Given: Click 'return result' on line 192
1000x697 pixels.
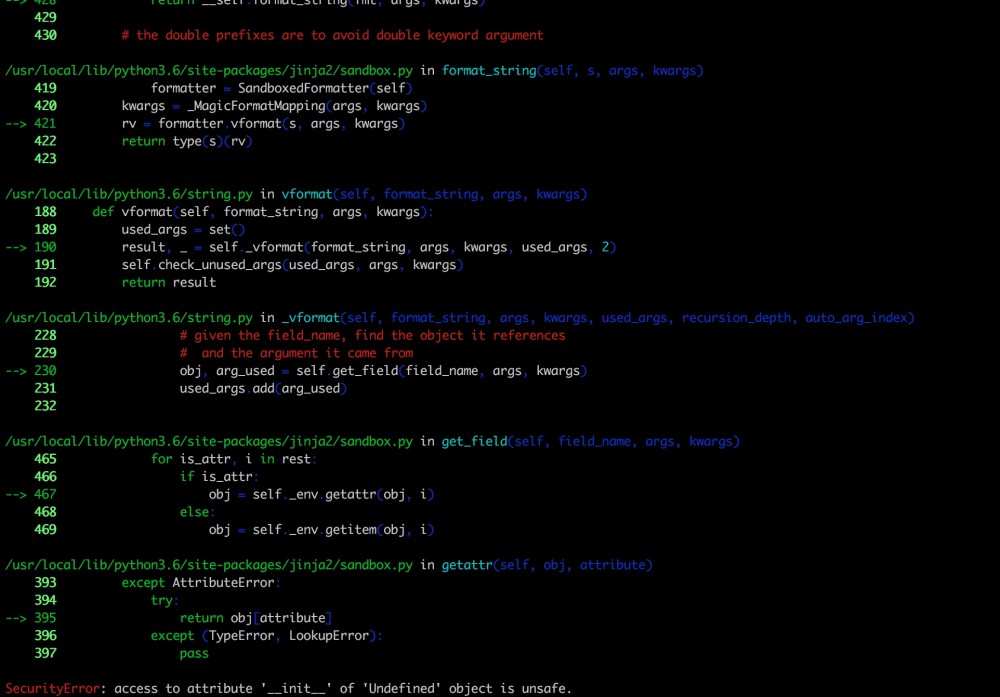Looking at the screenshot, I should pos(169,282).
